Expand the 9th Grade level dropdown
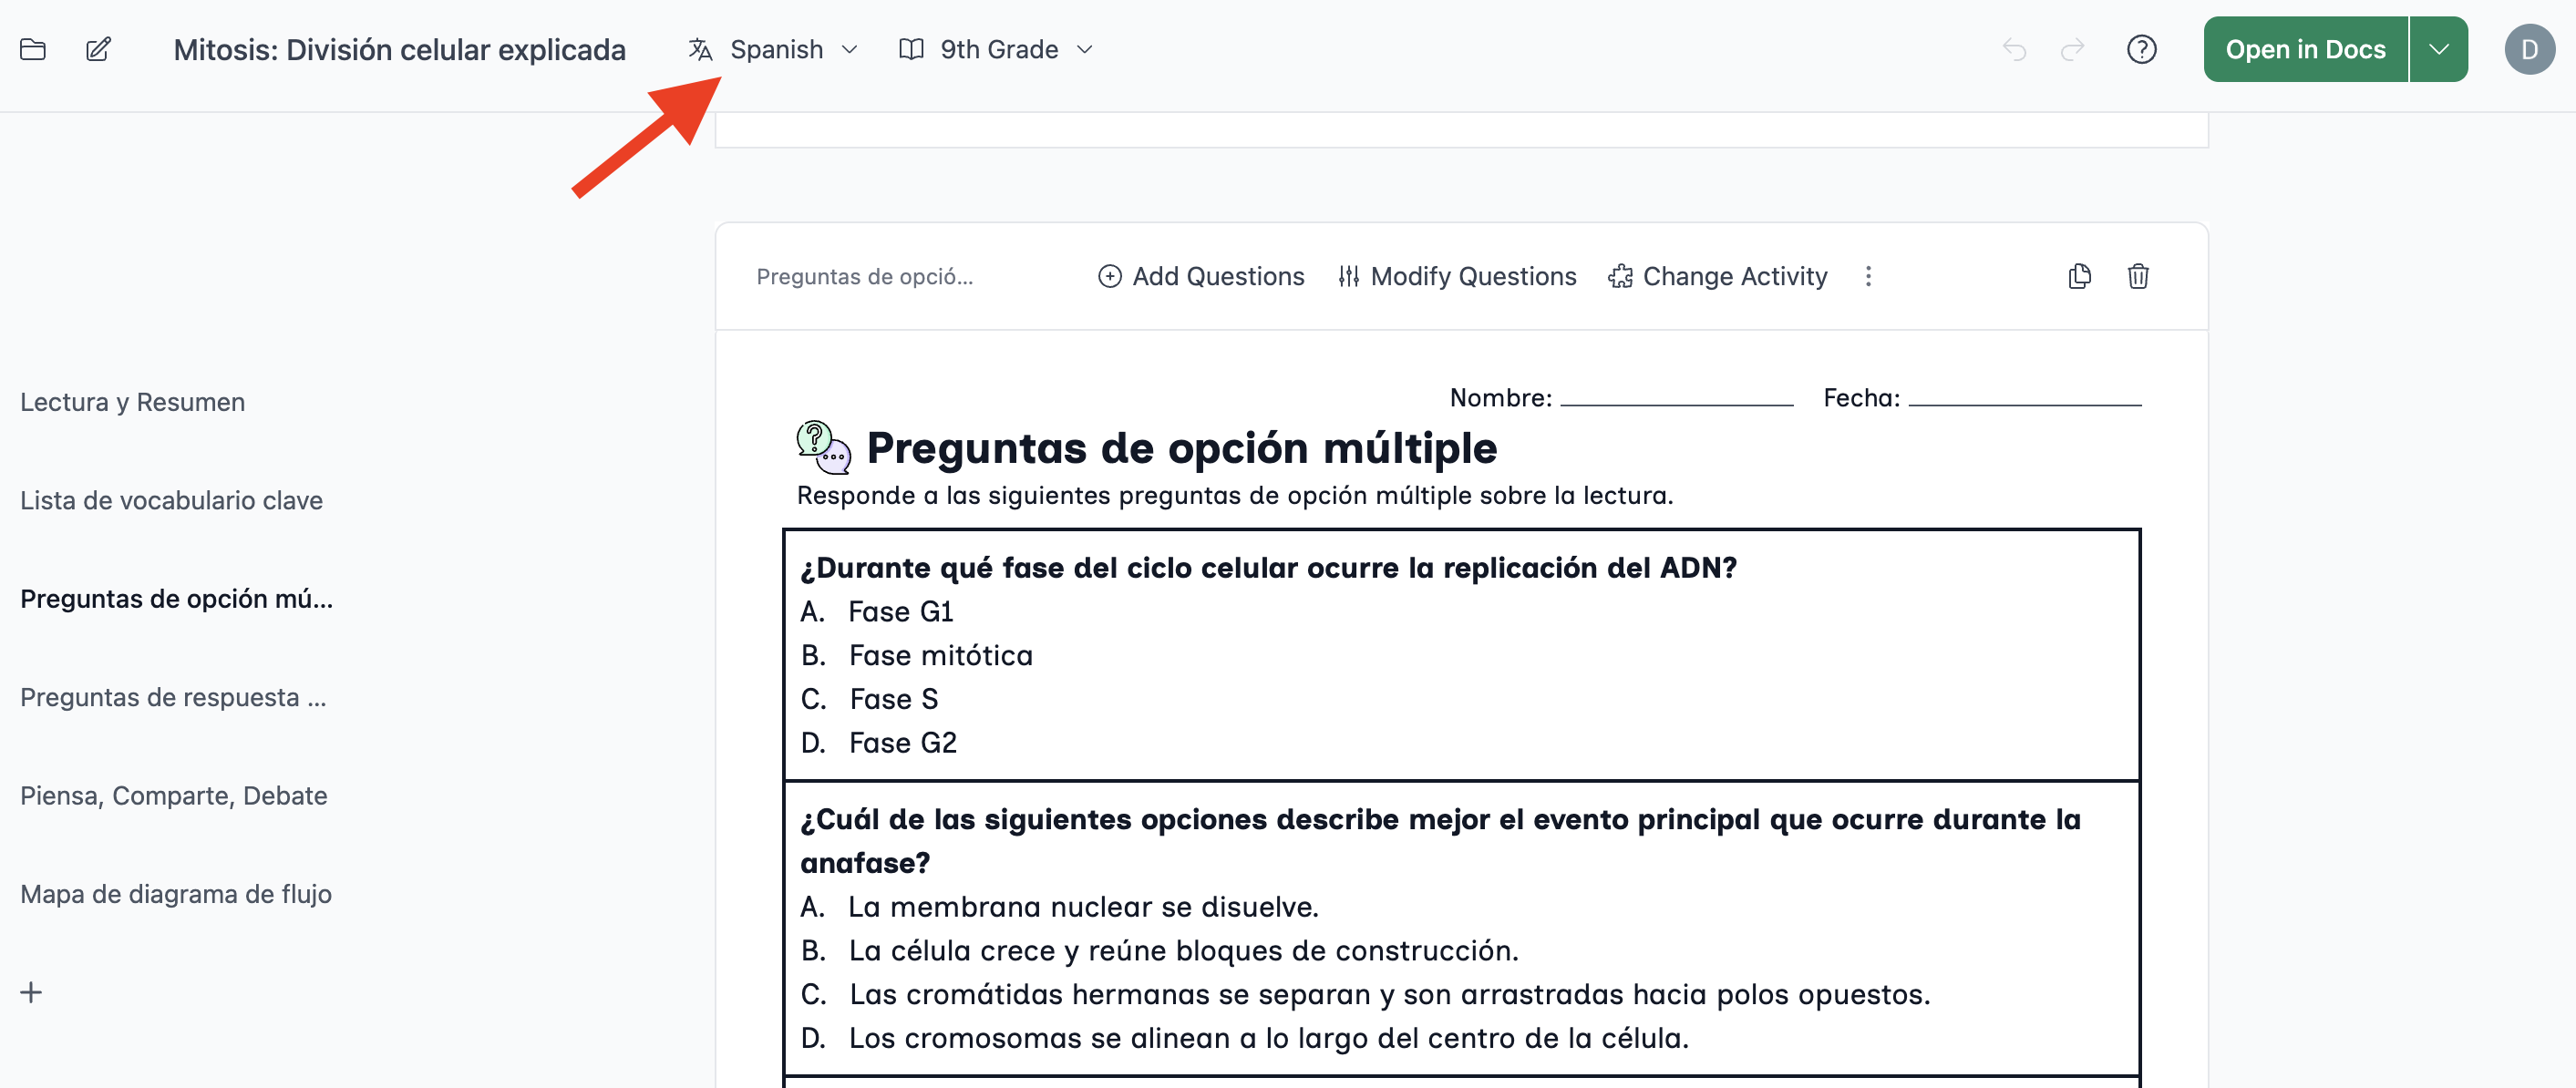The width and height of the screenshot is (2576, 1088). [x=996, y=49]
